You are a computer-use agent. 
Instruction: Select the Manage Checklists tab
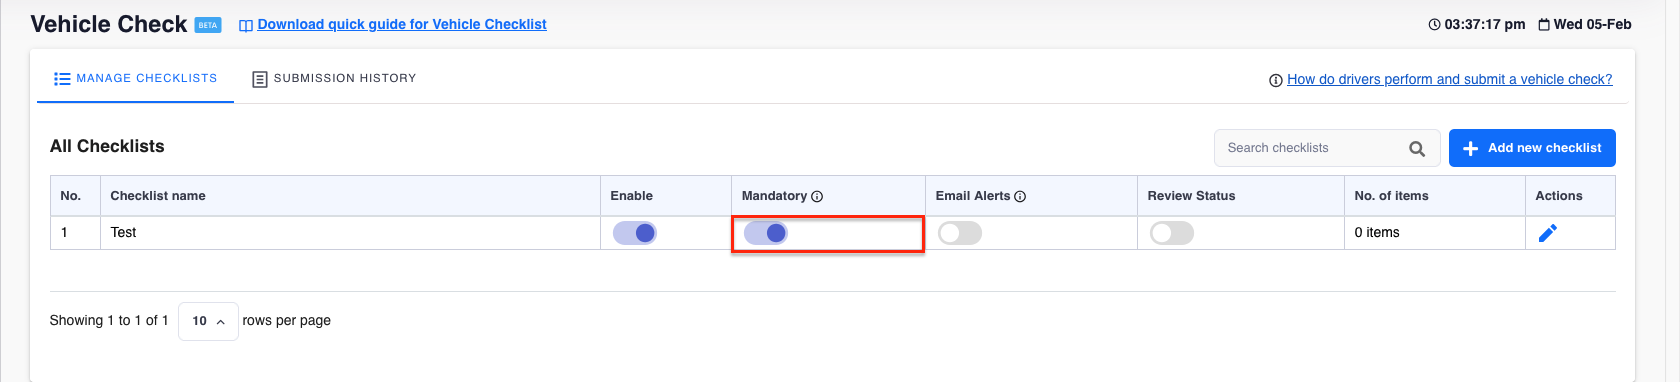tap(135, 78)
